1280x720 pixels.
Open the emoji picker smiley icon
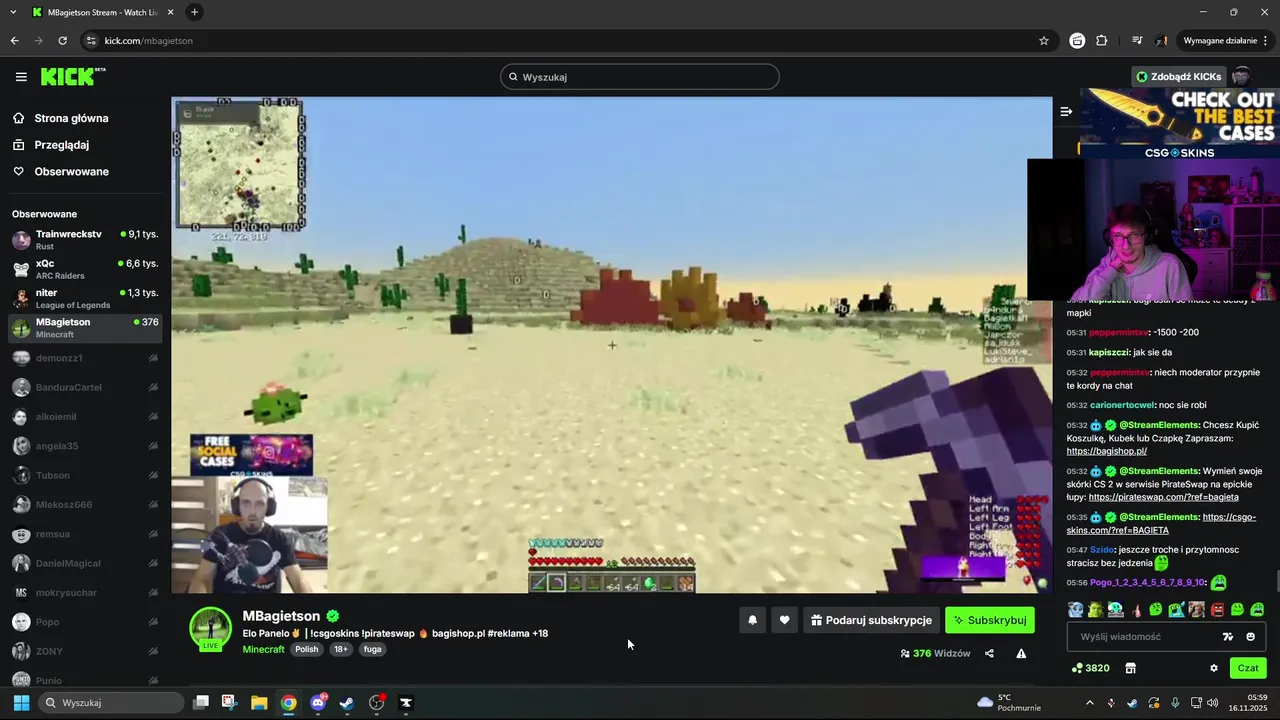pyautogui.click(x=1251, y=637)
